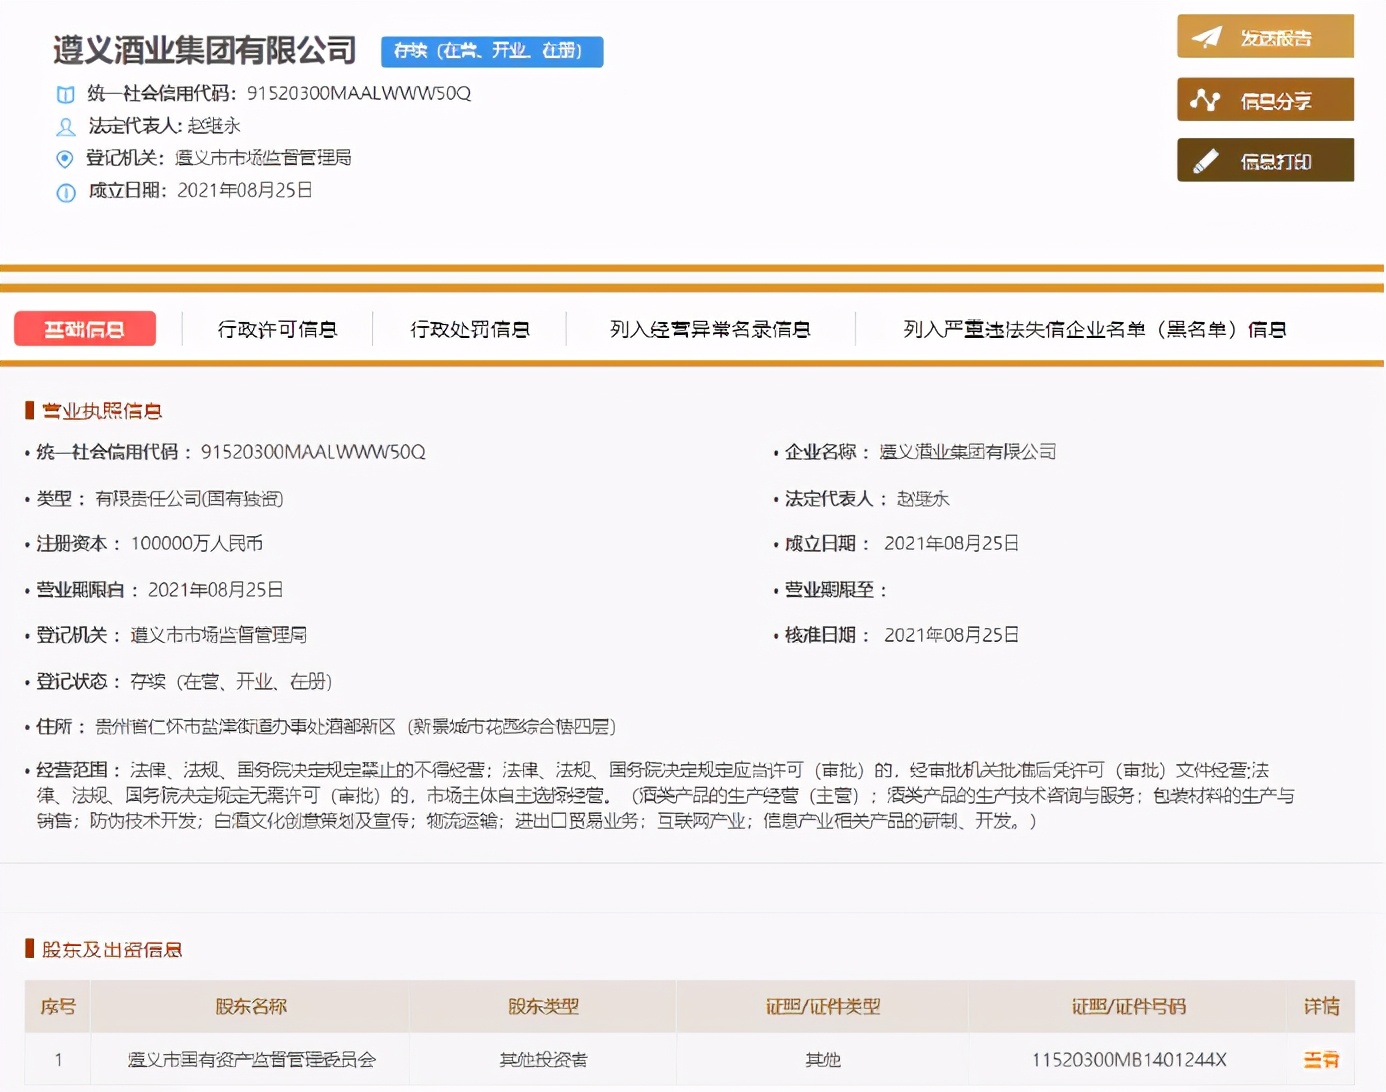This screenshot has width=1386, height=1092.
Task: Switch to 行政许可信息 tab
Action: coord(277,329)
